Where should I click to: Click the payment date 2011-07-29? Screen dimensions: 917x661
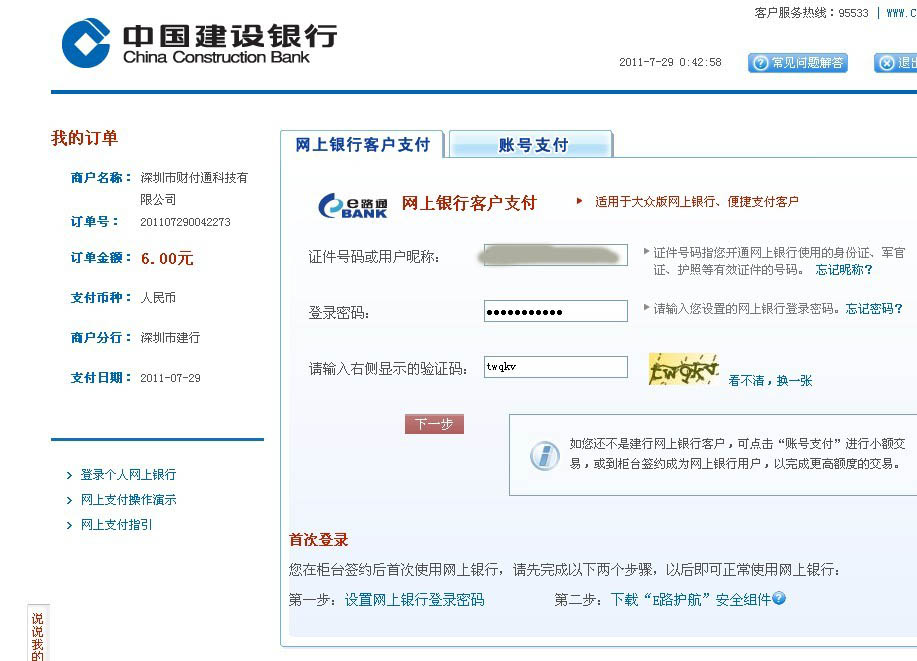[x=170, y=378]
